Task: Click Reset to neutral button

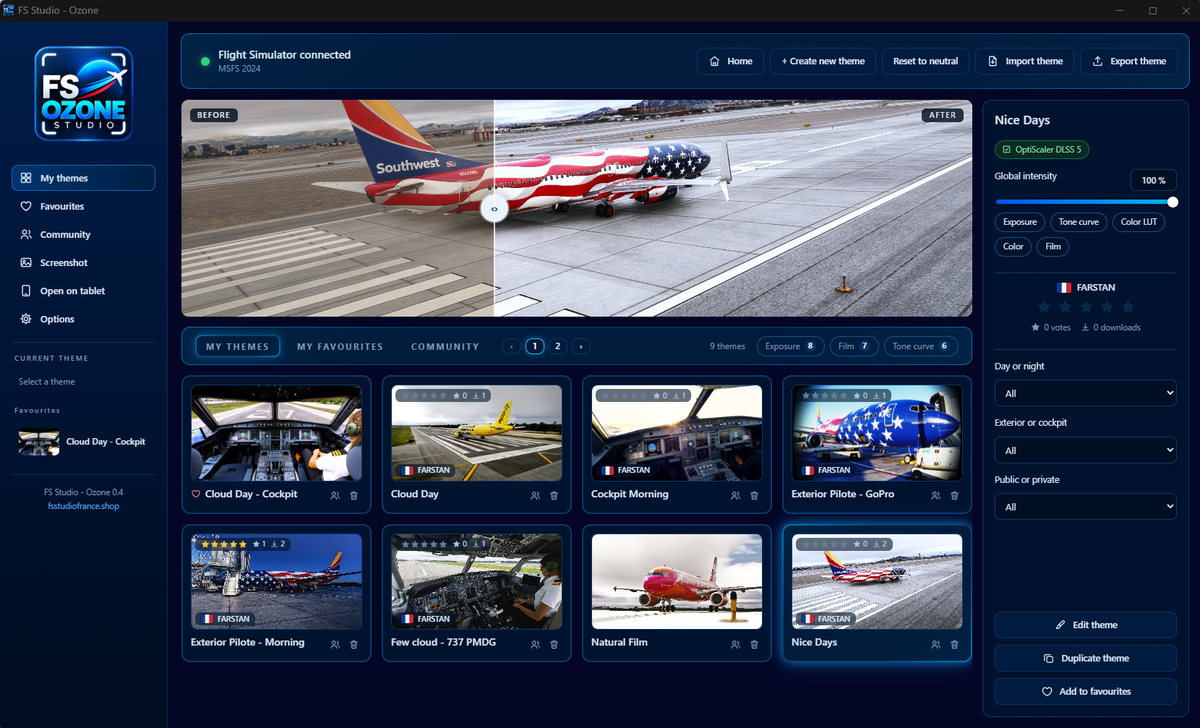Action: pyautogui.click(x=925, y=61)
